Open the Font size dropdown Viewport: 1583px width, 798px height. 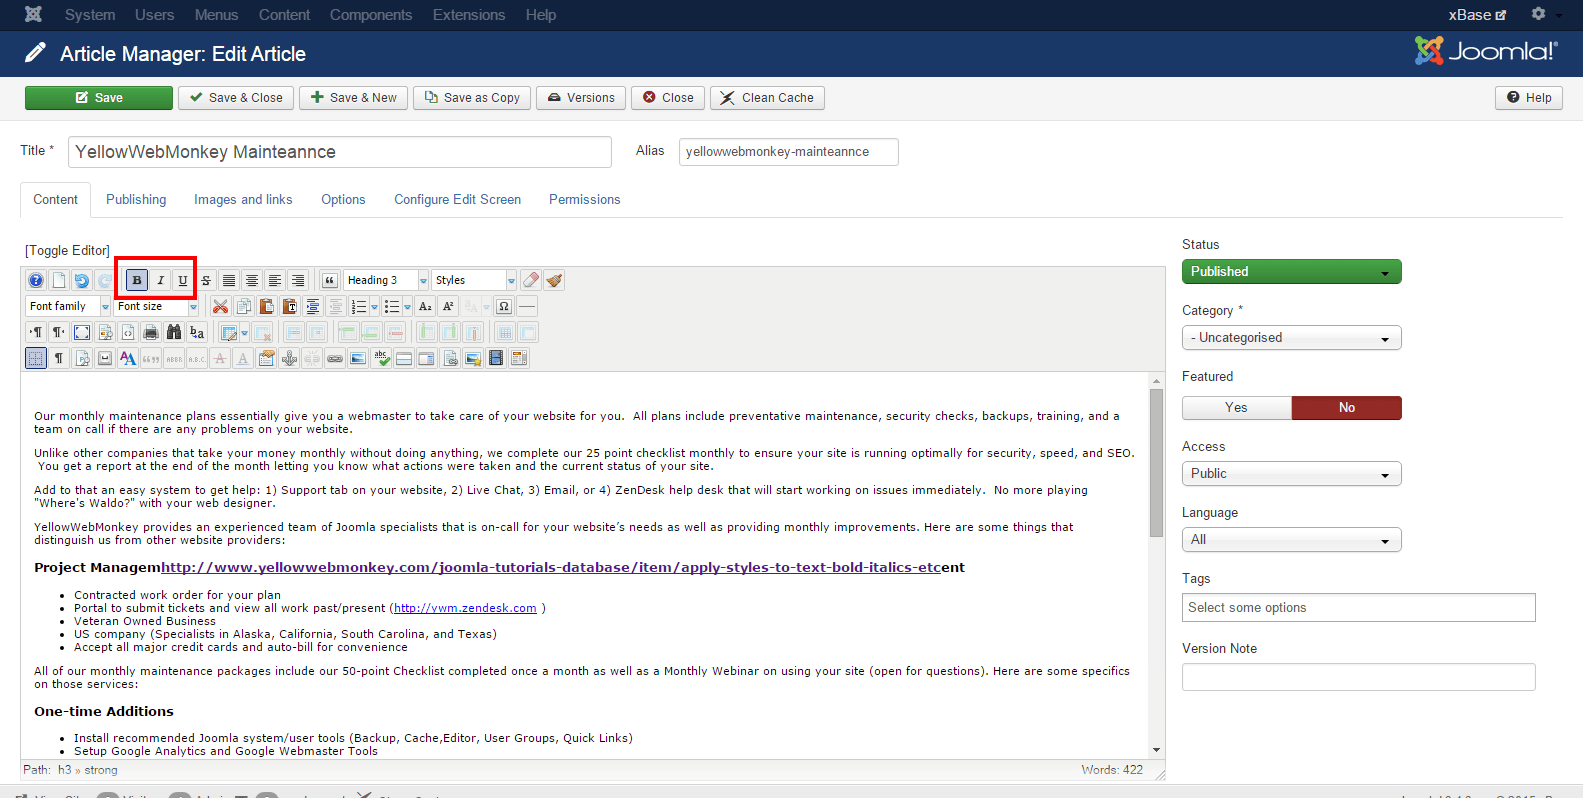pos(156,306)
